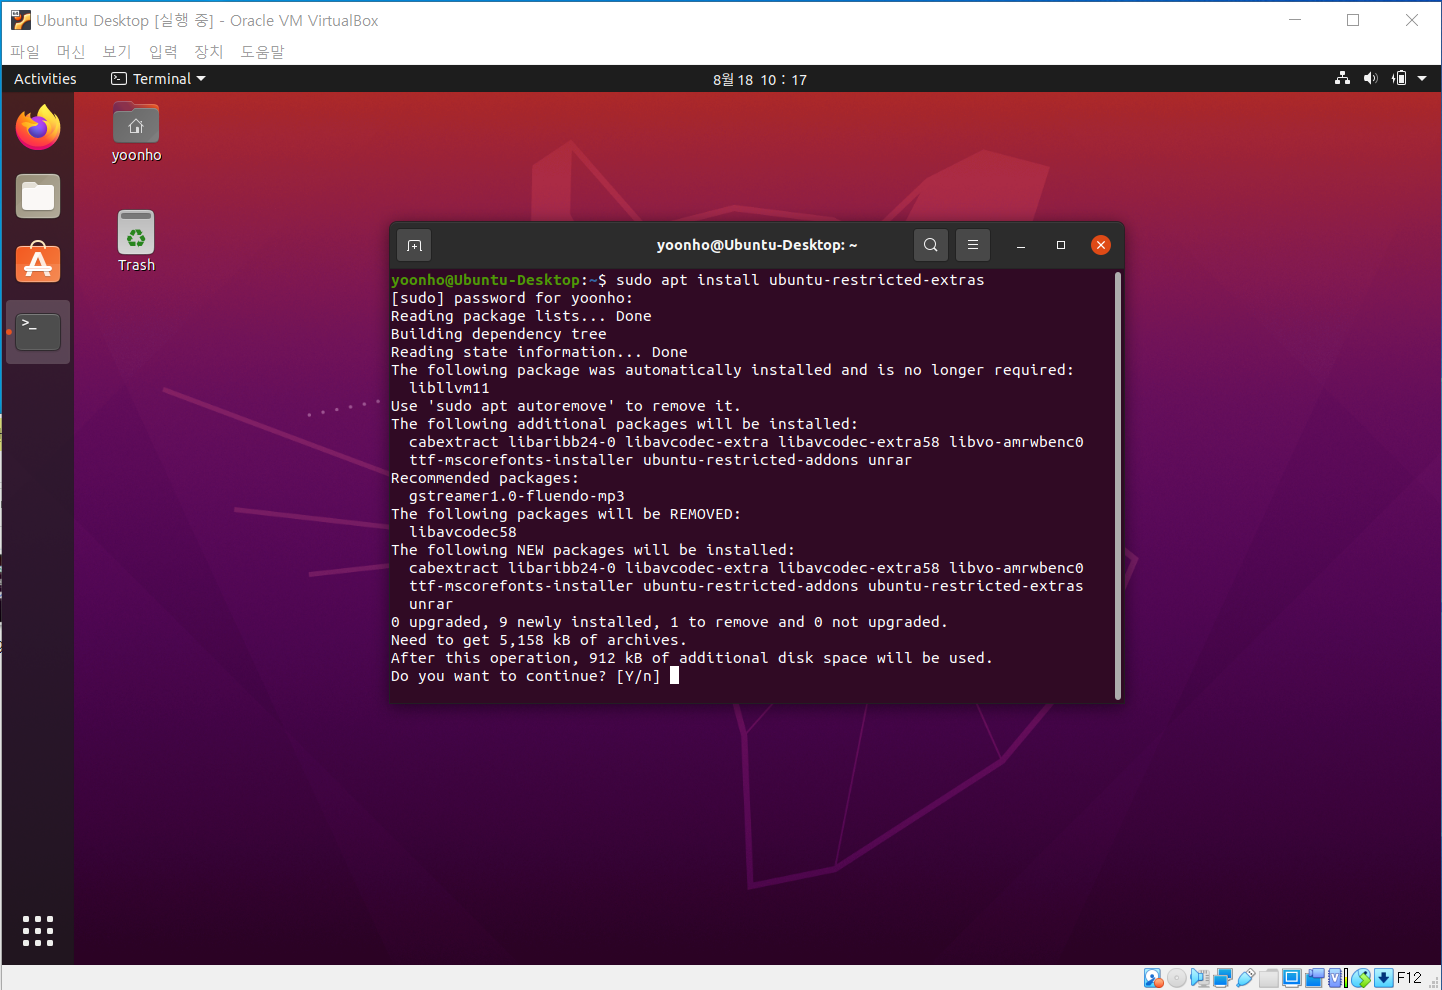Click VirtualBox display indicator in status bar
The height and width of the screenshot is (990, 1442).
tap(1292, 978)
